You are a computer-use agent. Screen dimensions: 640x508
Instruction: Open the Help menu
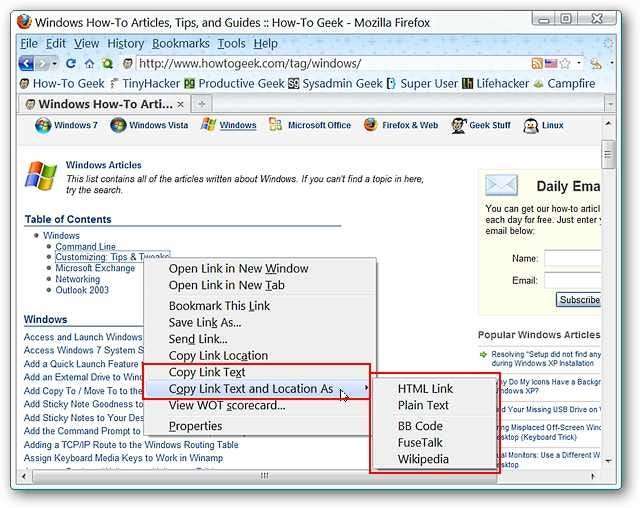pos(265,44)
